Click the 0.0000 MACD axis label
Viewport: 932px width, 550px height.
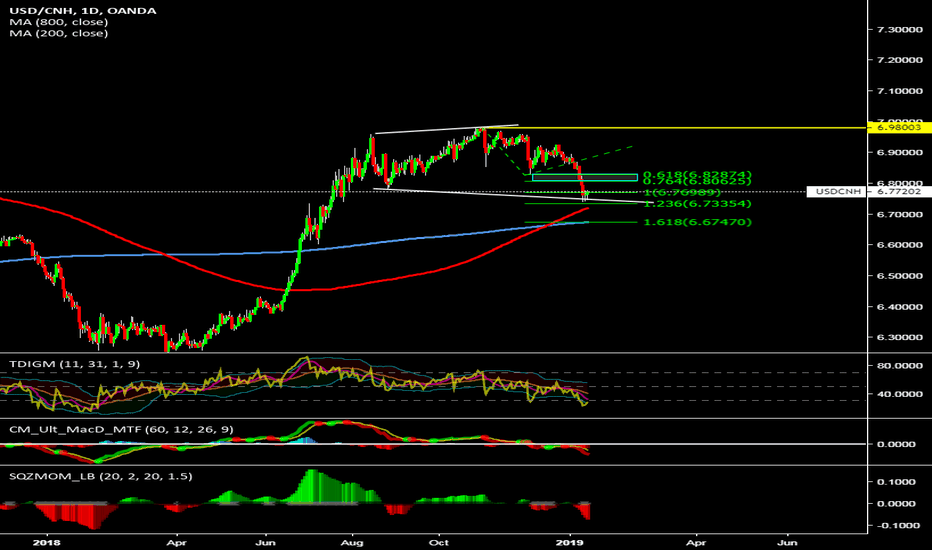[x=896, y=444]
